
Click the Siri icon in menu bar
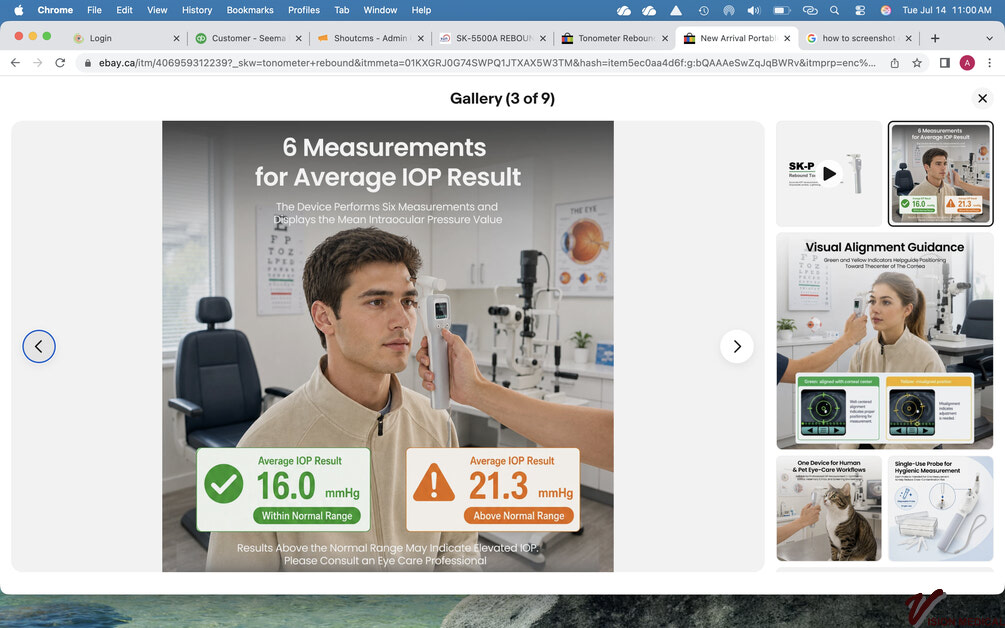click(x=886, y=10)
